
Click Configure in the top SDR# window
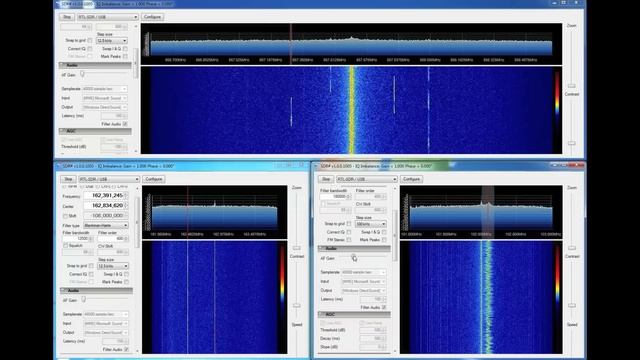coord(152,17)
